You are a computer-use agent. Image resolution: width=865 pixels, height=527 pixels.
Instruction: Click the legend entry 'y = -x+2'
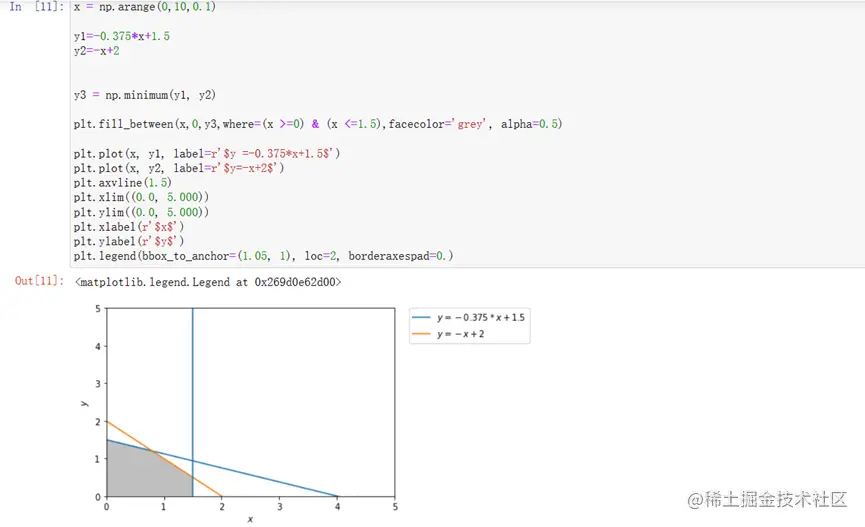[448, 334]
